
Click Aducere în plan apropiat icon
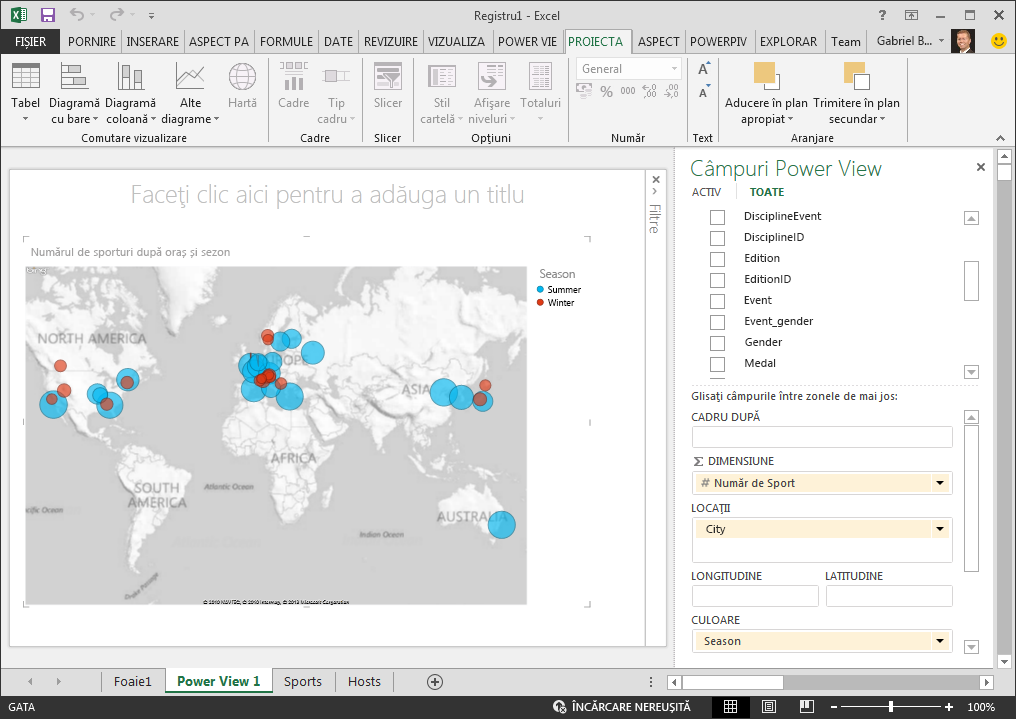click(x=767, y=76)
